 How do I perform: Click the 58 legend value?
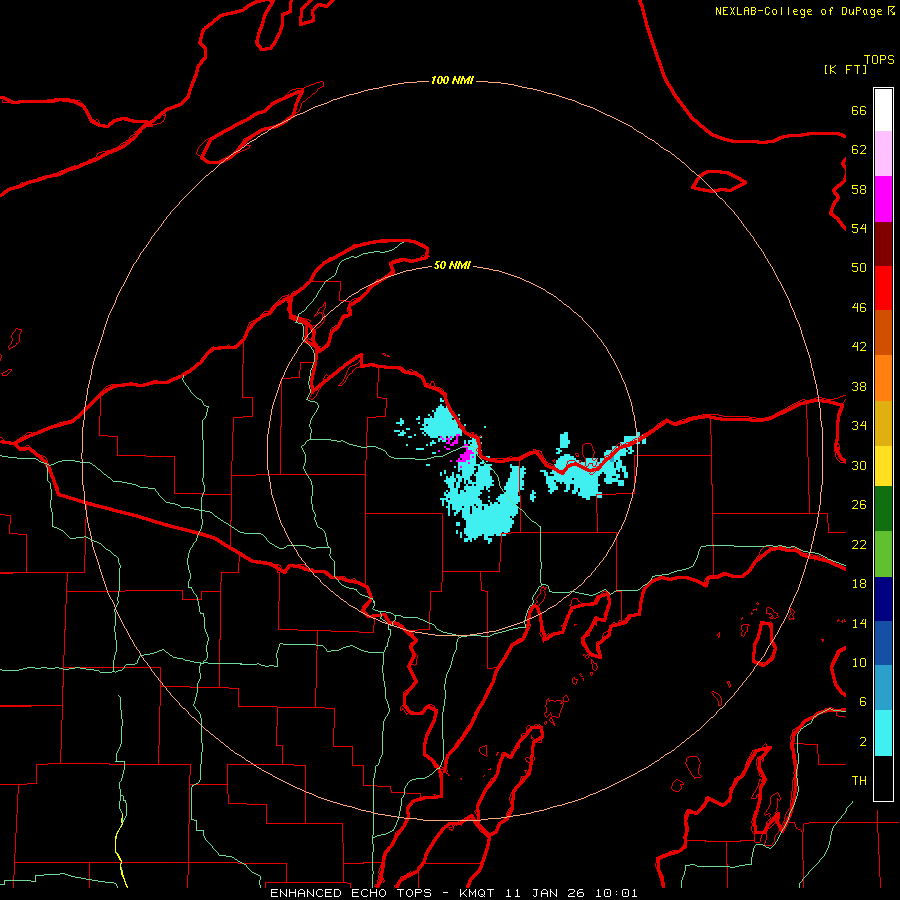click(859, 189)
